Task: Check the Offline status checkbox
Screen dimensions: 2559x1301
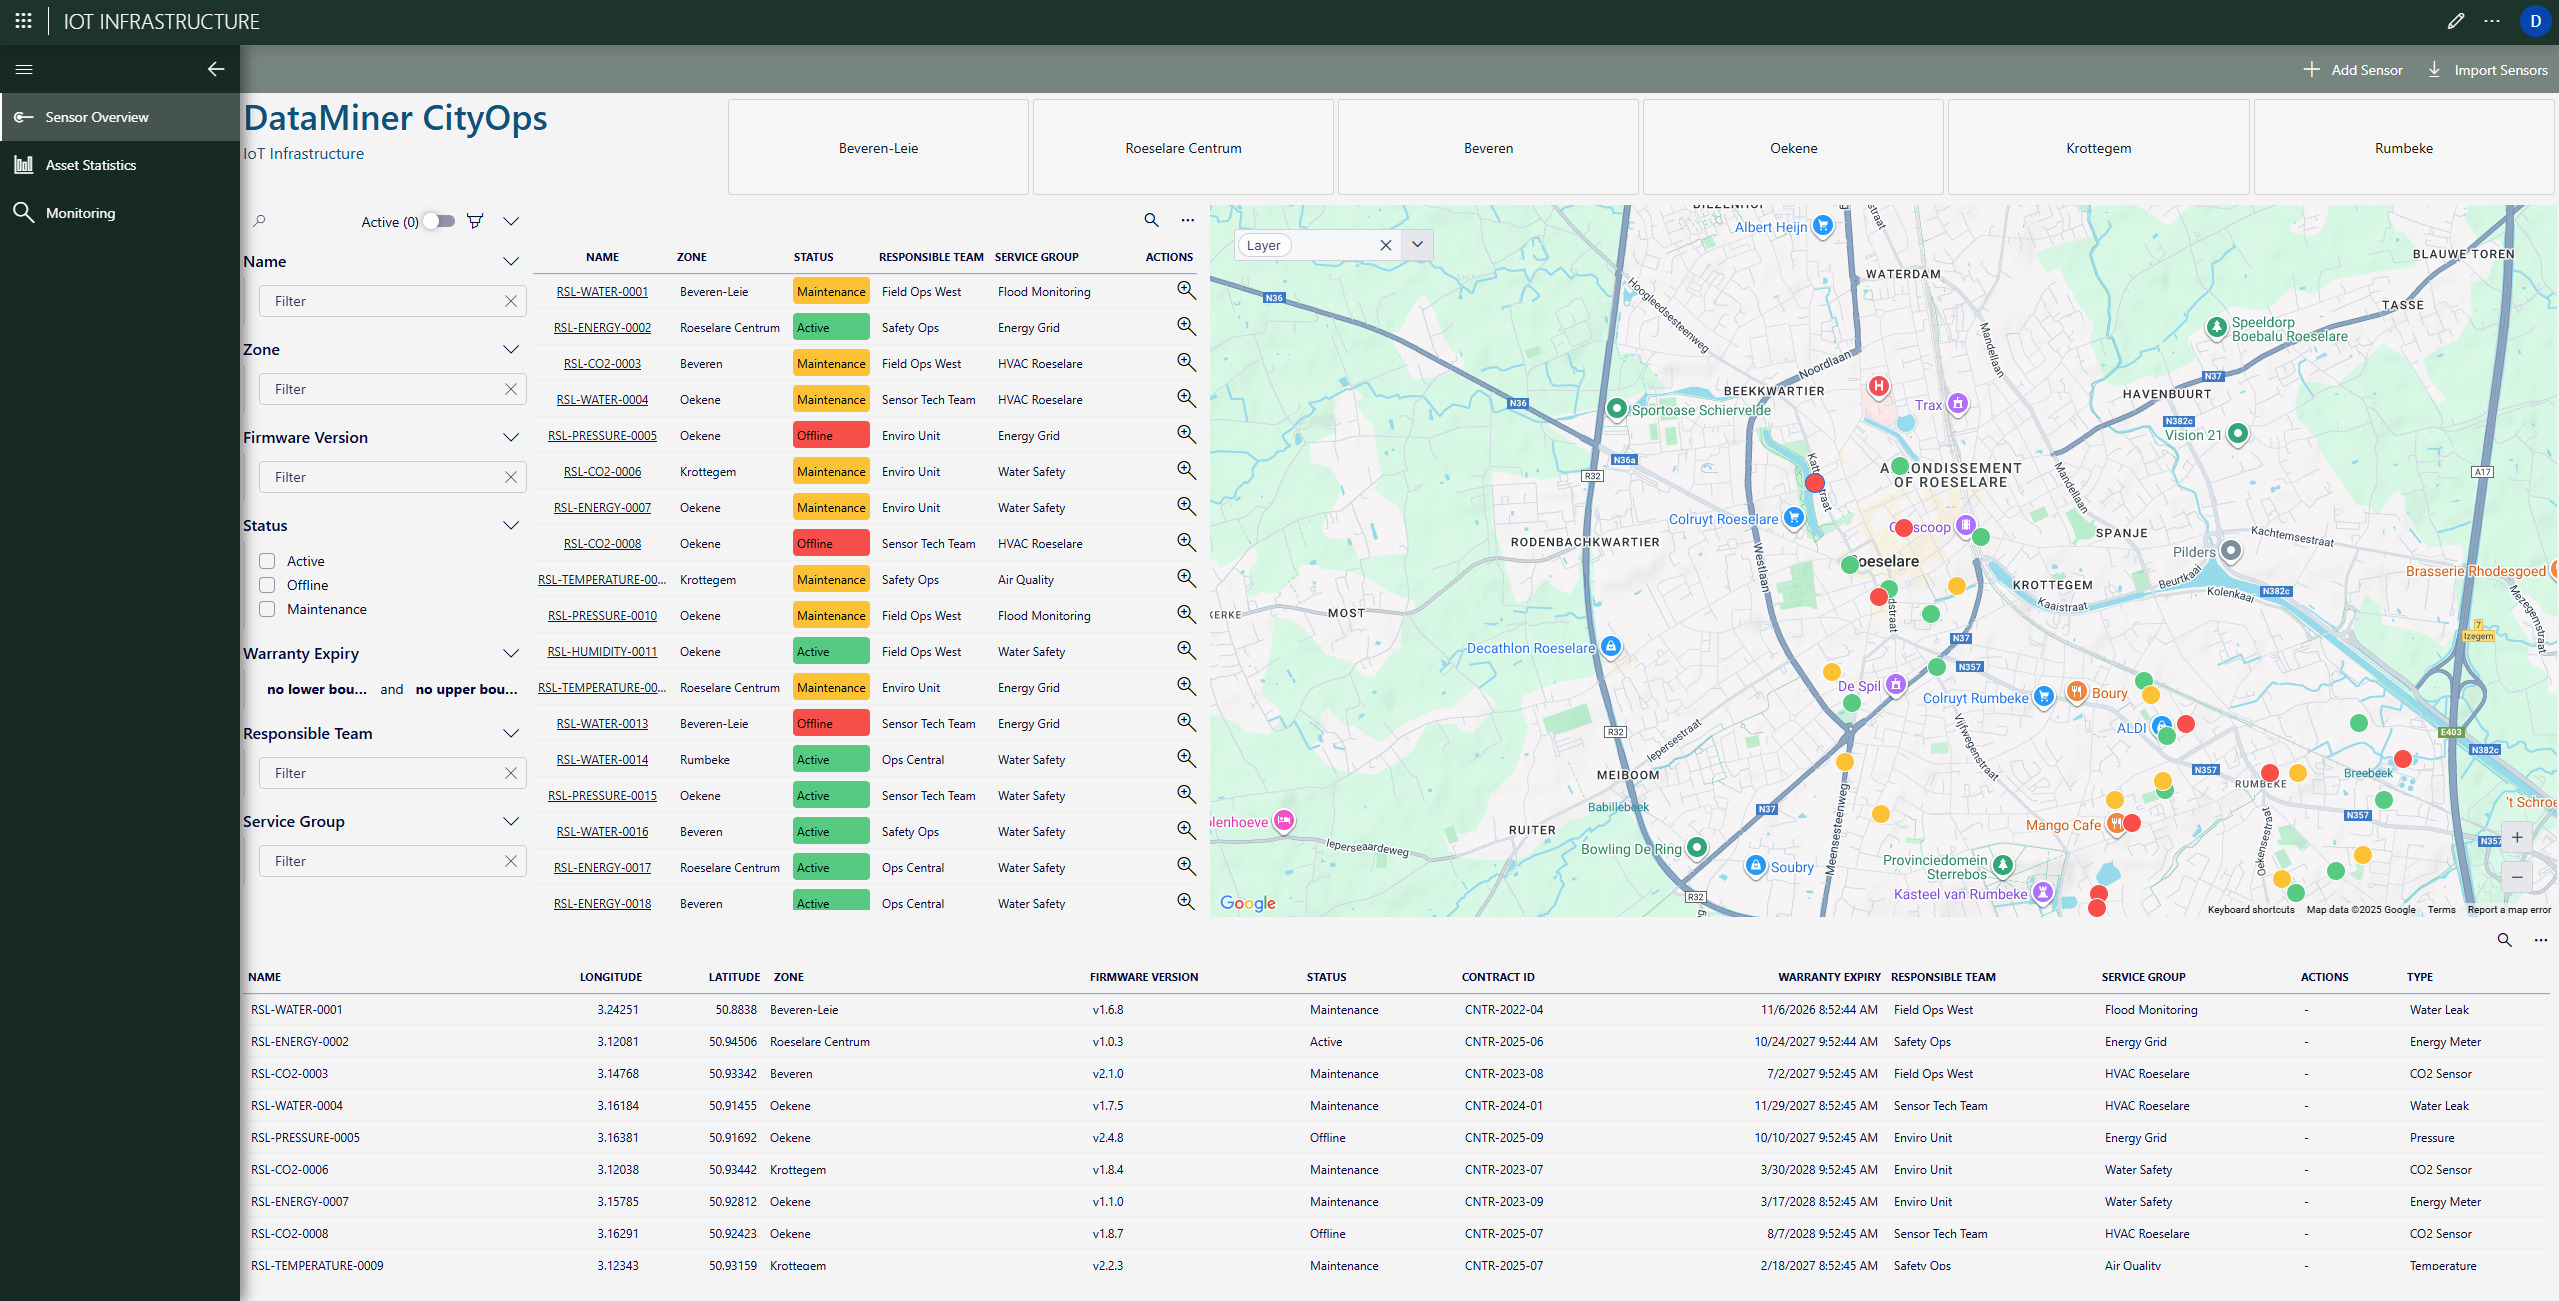Action: [x=267, y=585]
